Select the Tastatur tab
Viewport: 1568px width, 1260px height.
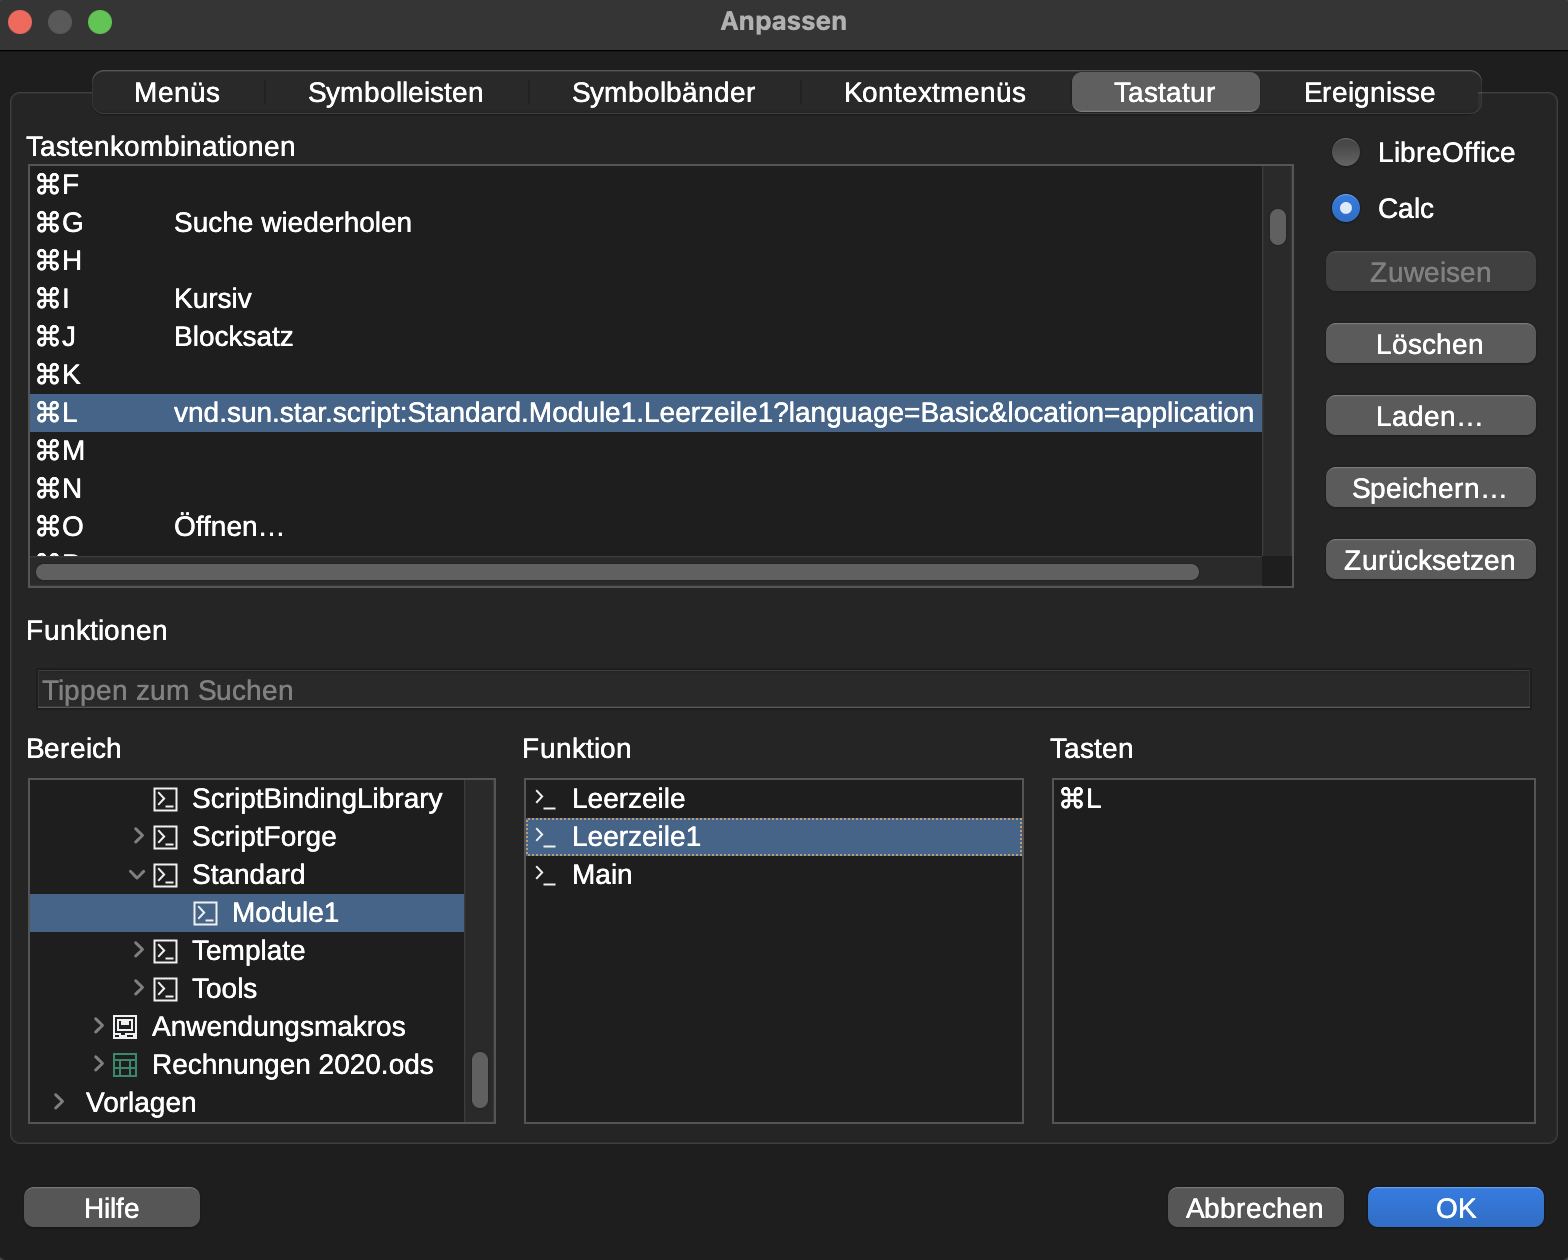(x=1165, y=92)
